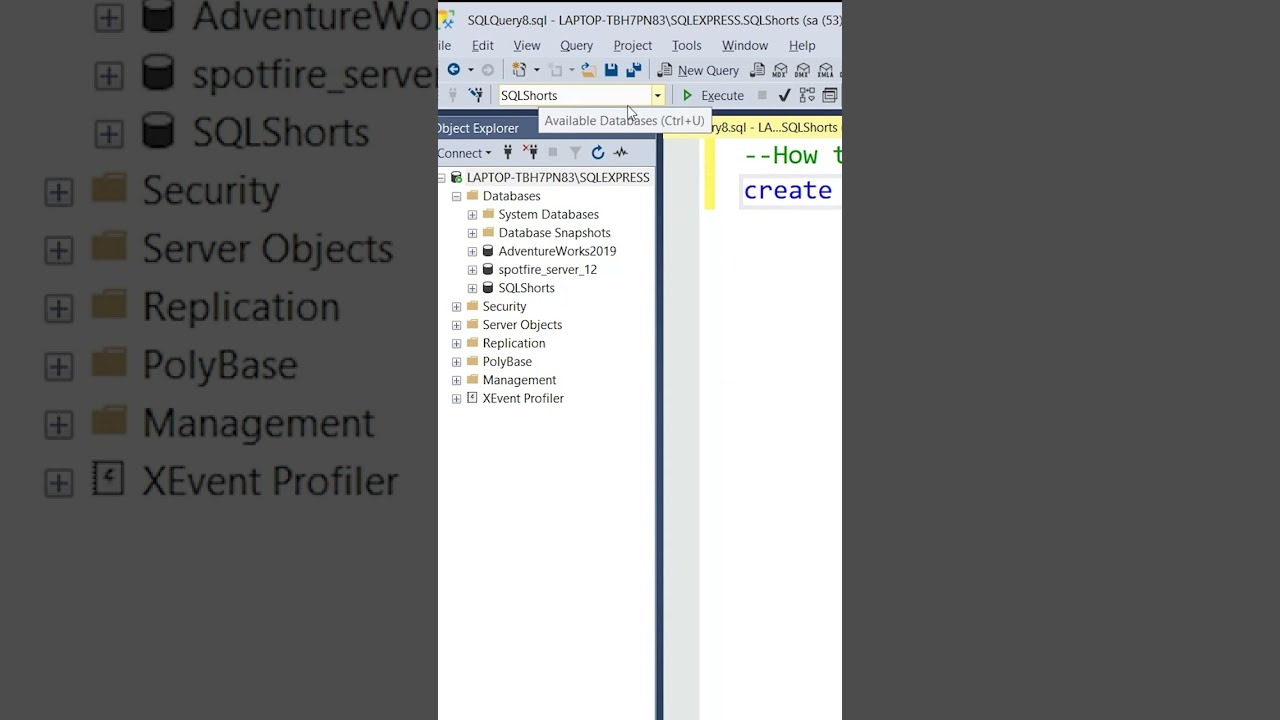Click the Open File folder icon

(589, 70)
